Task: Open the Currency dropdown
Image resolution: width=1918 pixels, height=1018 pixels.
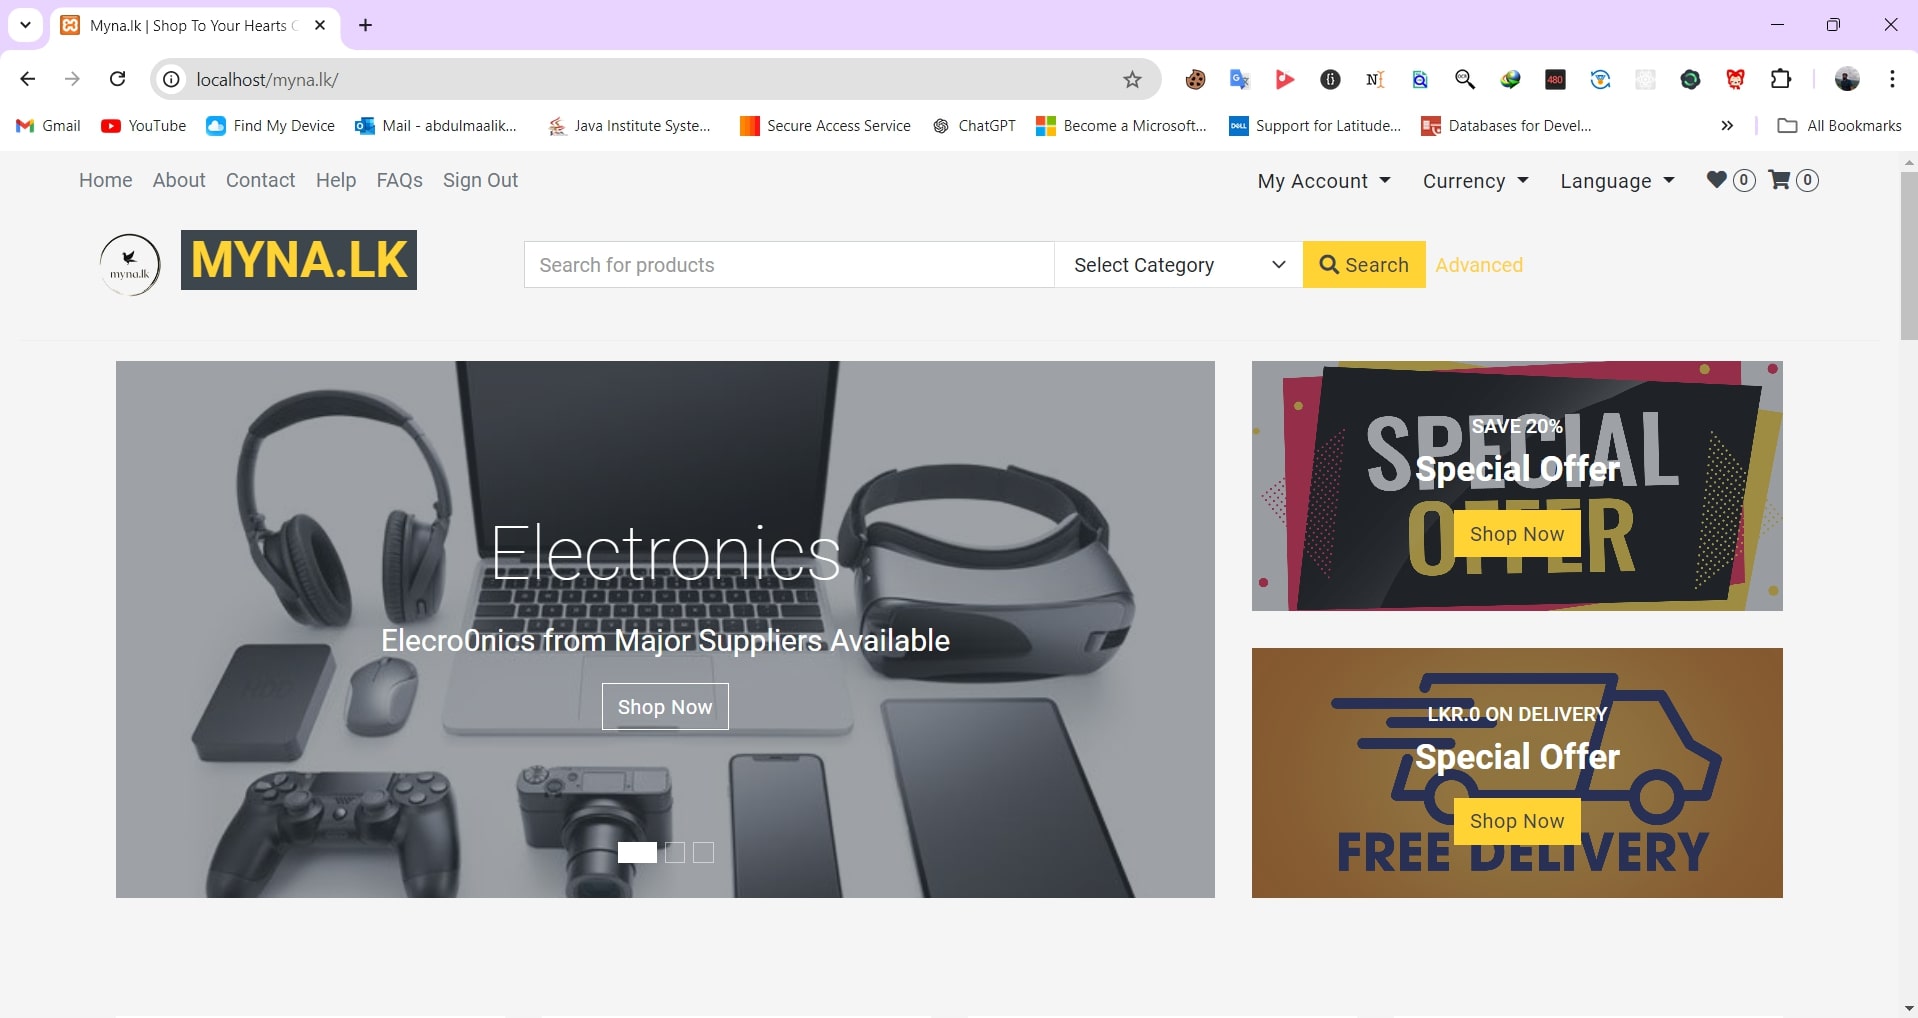Action: (x=1476, y=181)
